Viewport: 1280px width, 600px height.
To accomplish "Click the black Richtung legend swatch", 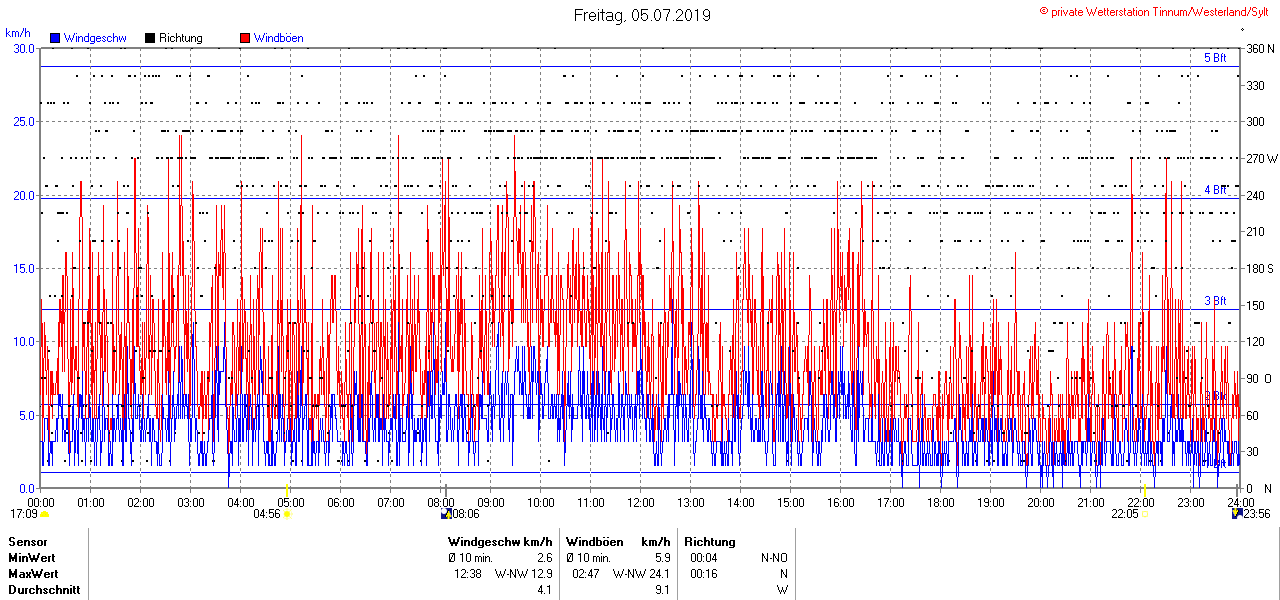I will (150, 38).
